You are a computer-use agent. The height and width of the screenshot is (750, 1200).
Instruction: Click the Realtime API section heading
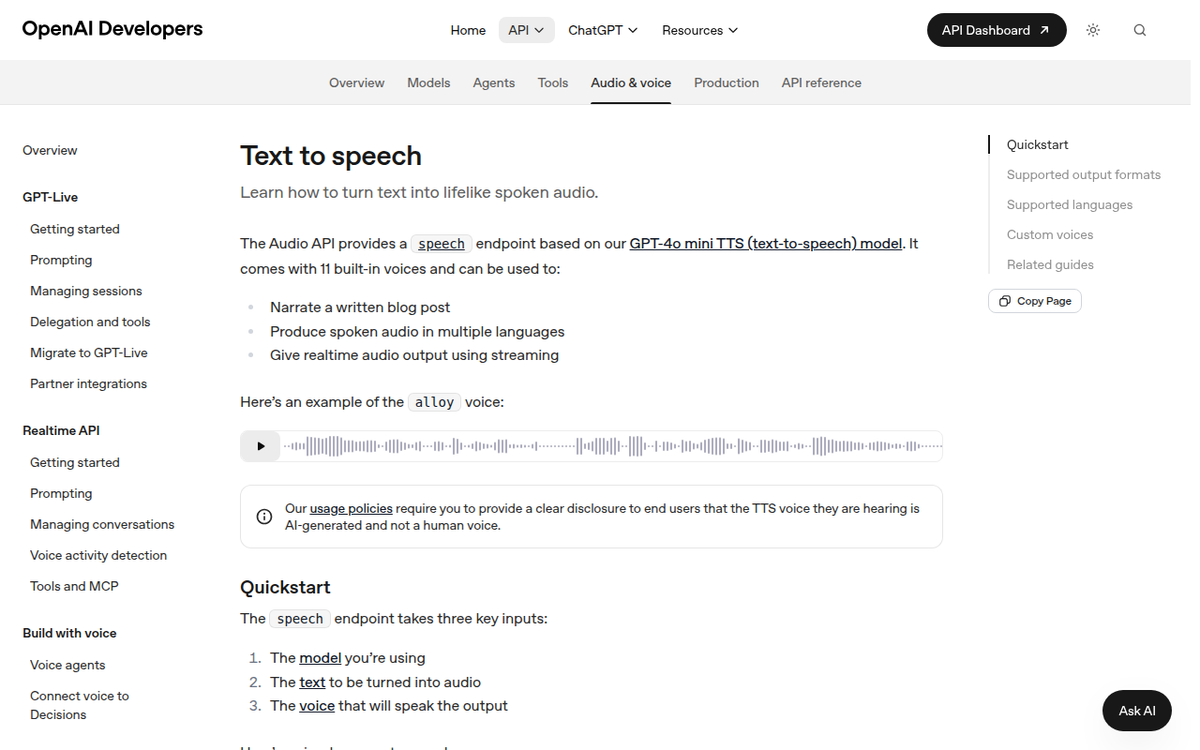(61, 430)
